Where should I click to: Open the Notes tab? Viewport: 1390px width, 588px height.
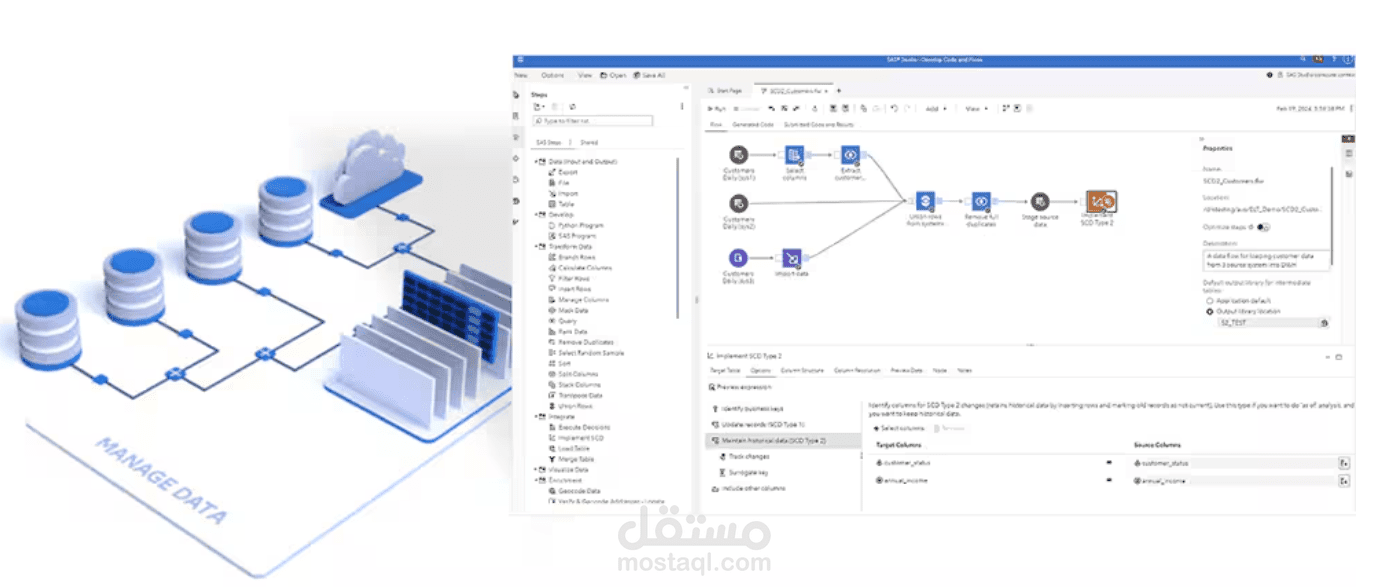(964, 370)
